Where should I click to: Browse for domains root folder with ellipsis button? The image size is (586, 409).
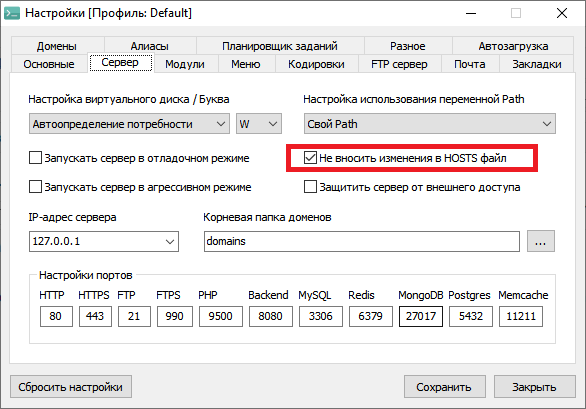540,241
